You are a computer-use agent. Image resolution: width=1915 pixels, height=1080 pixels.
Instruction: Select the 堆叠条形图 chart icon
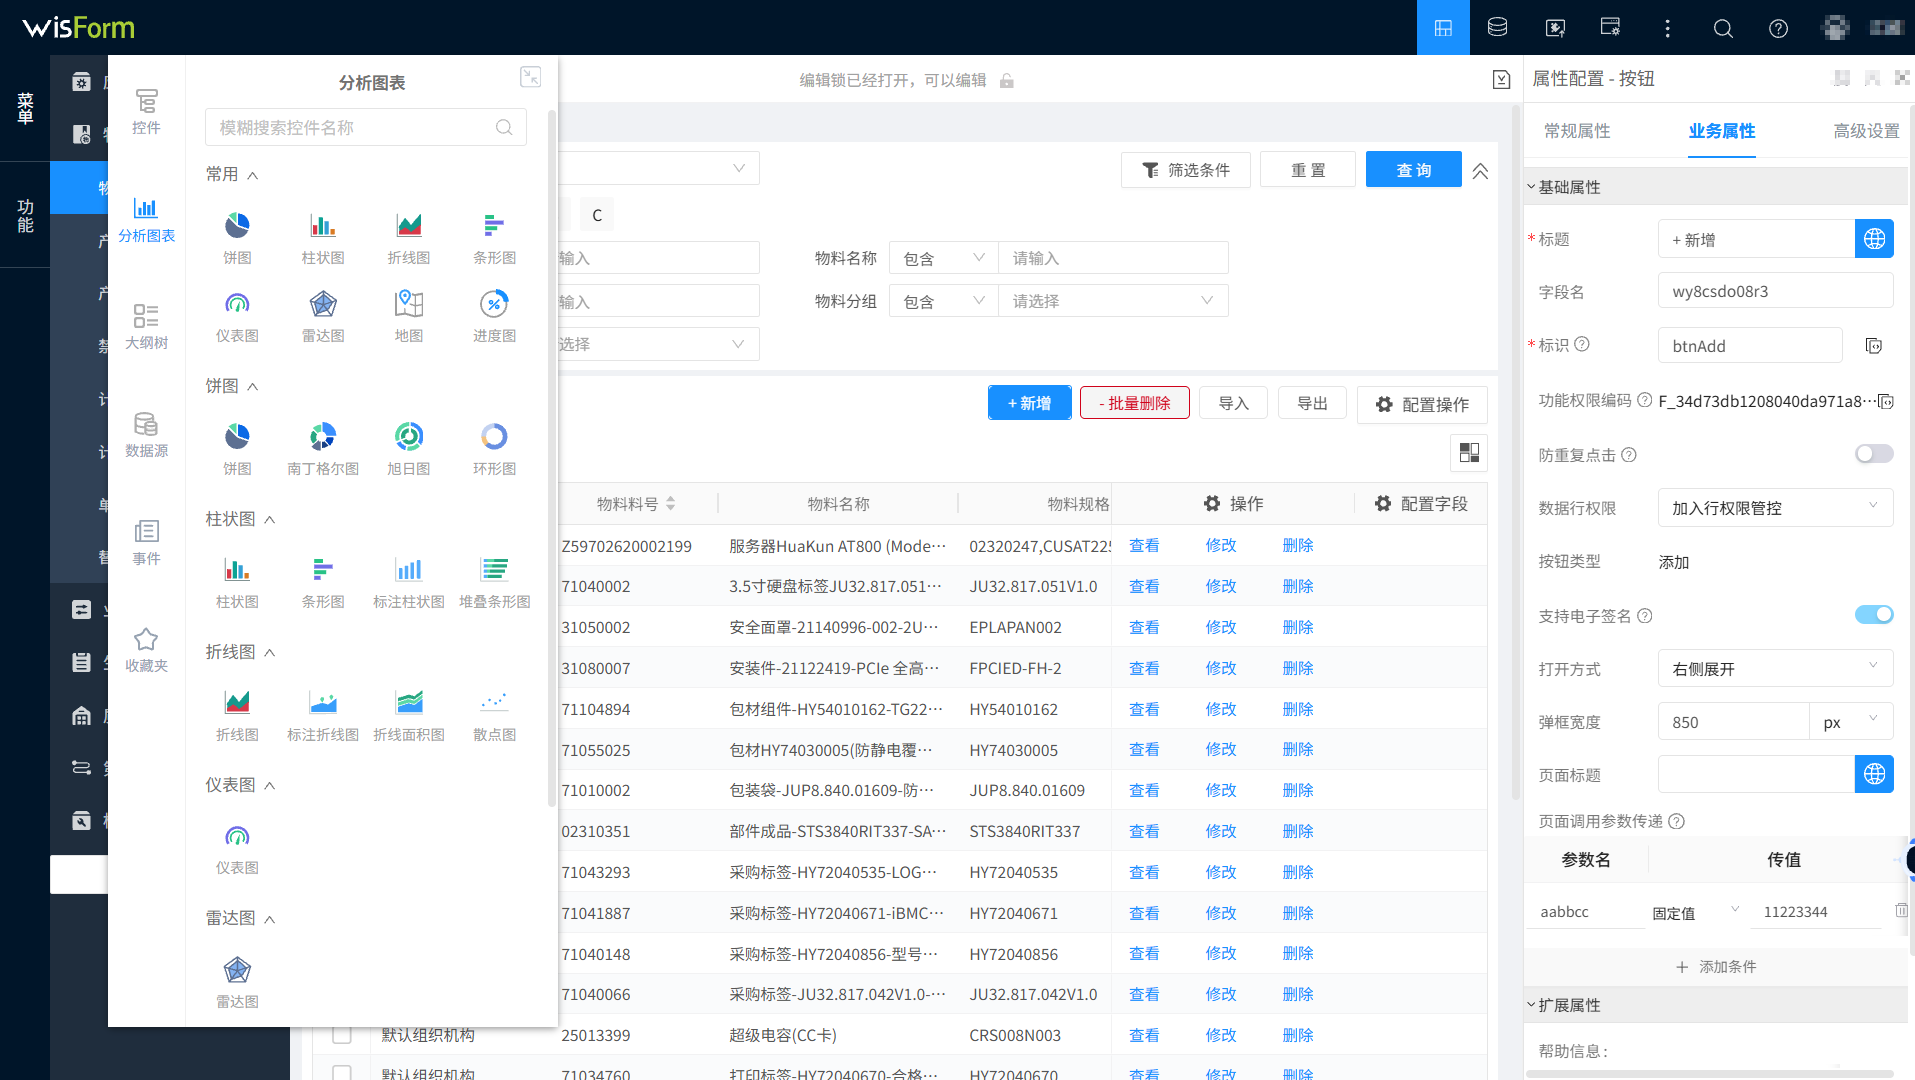click(495, 581)
